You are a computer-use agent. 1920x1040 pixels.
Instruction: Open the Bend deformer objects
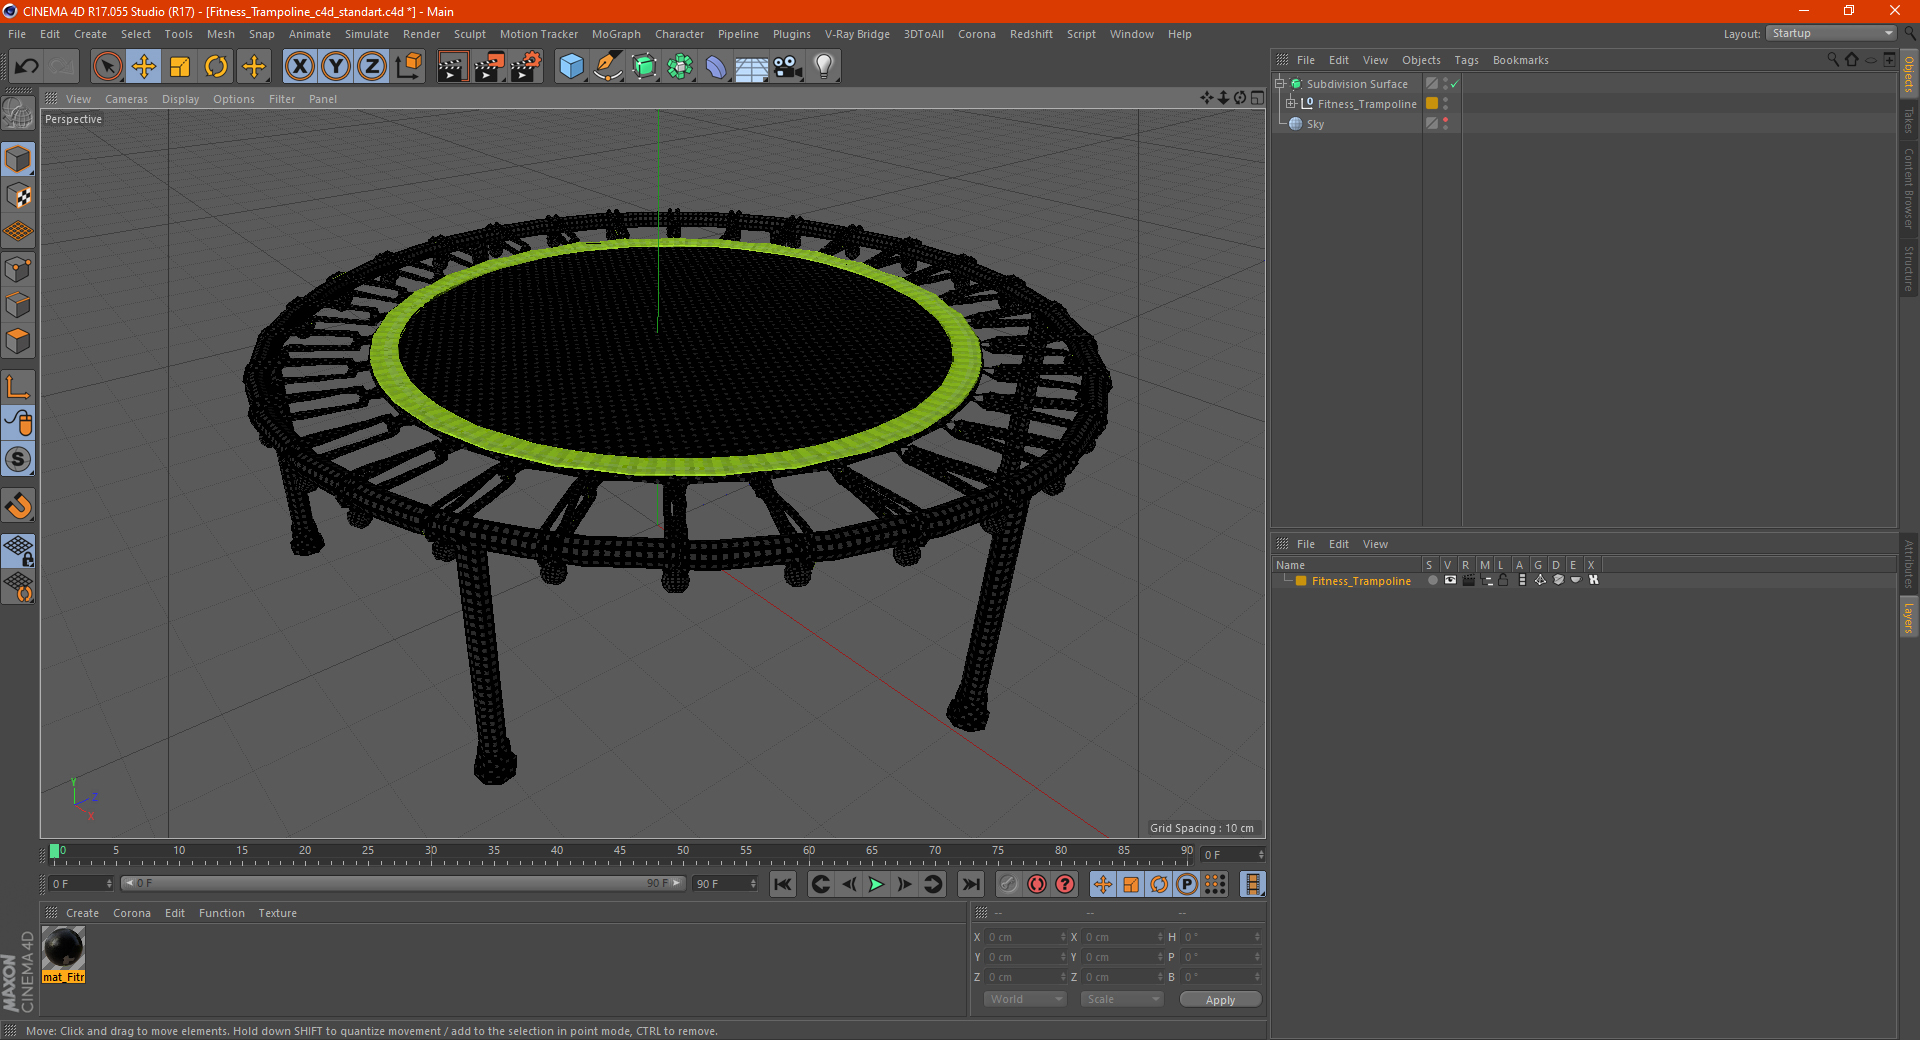tap(716, 67)
